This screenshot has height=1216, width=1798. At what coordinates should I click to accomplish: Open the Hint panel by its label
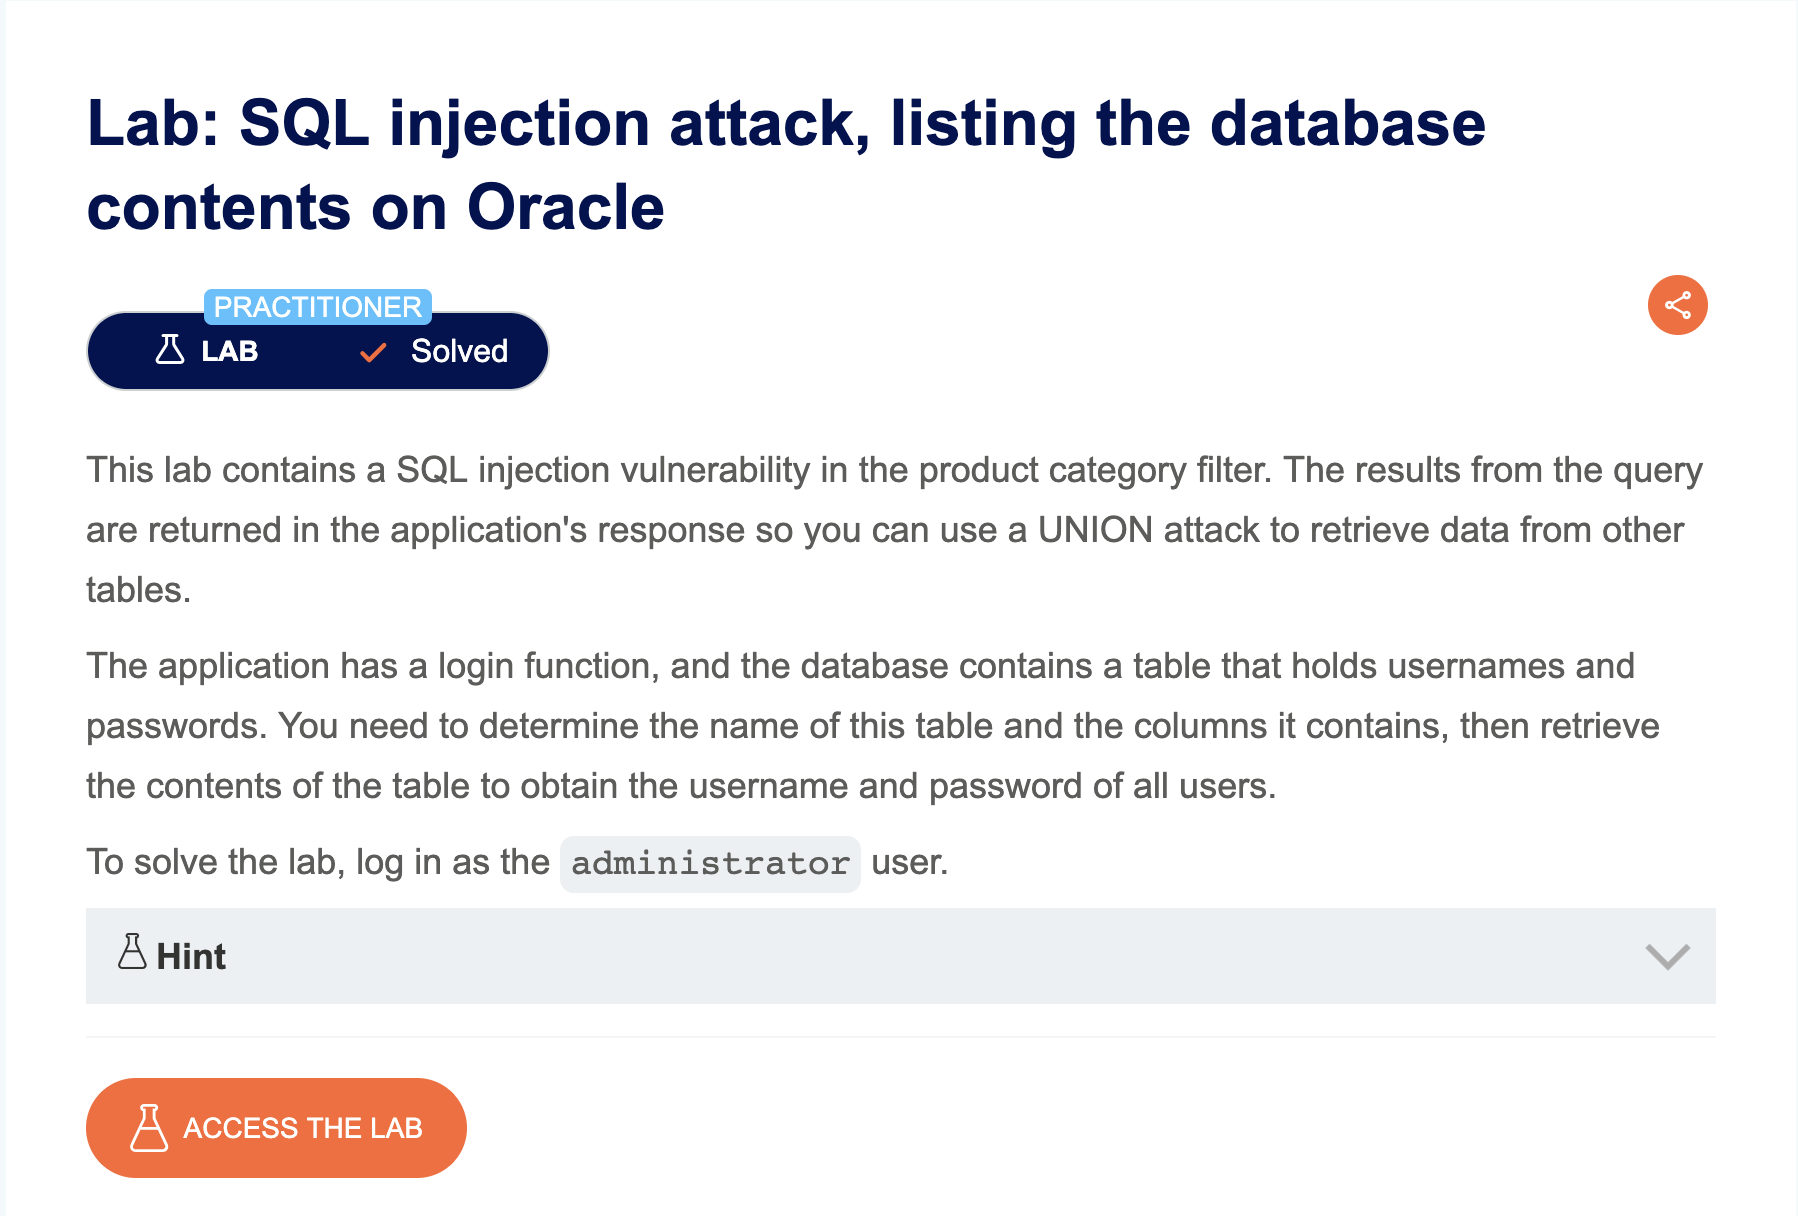191,957
